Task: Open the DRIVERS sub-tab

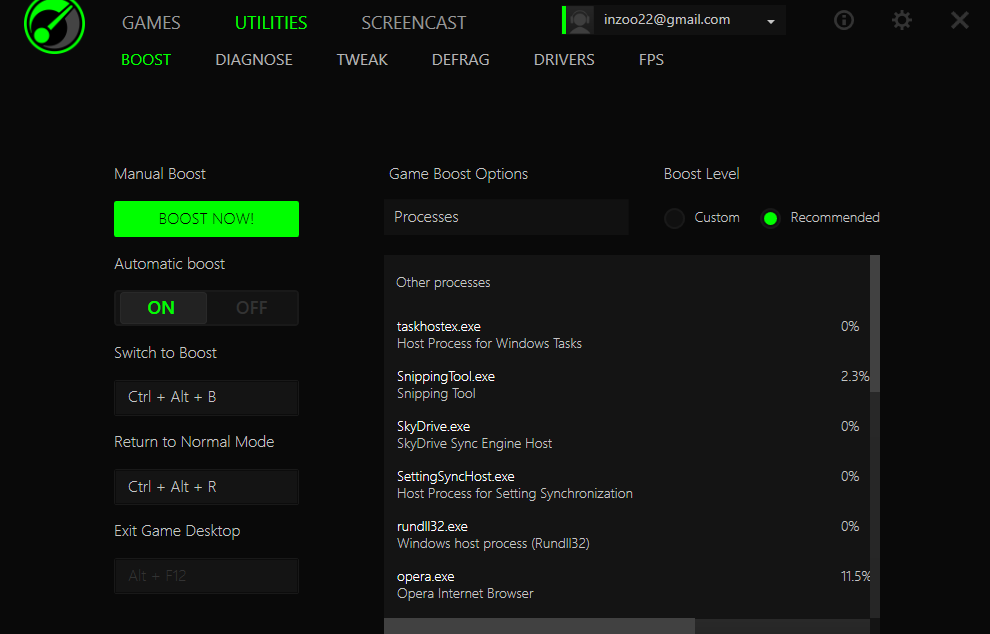Action: pos(564,59)
